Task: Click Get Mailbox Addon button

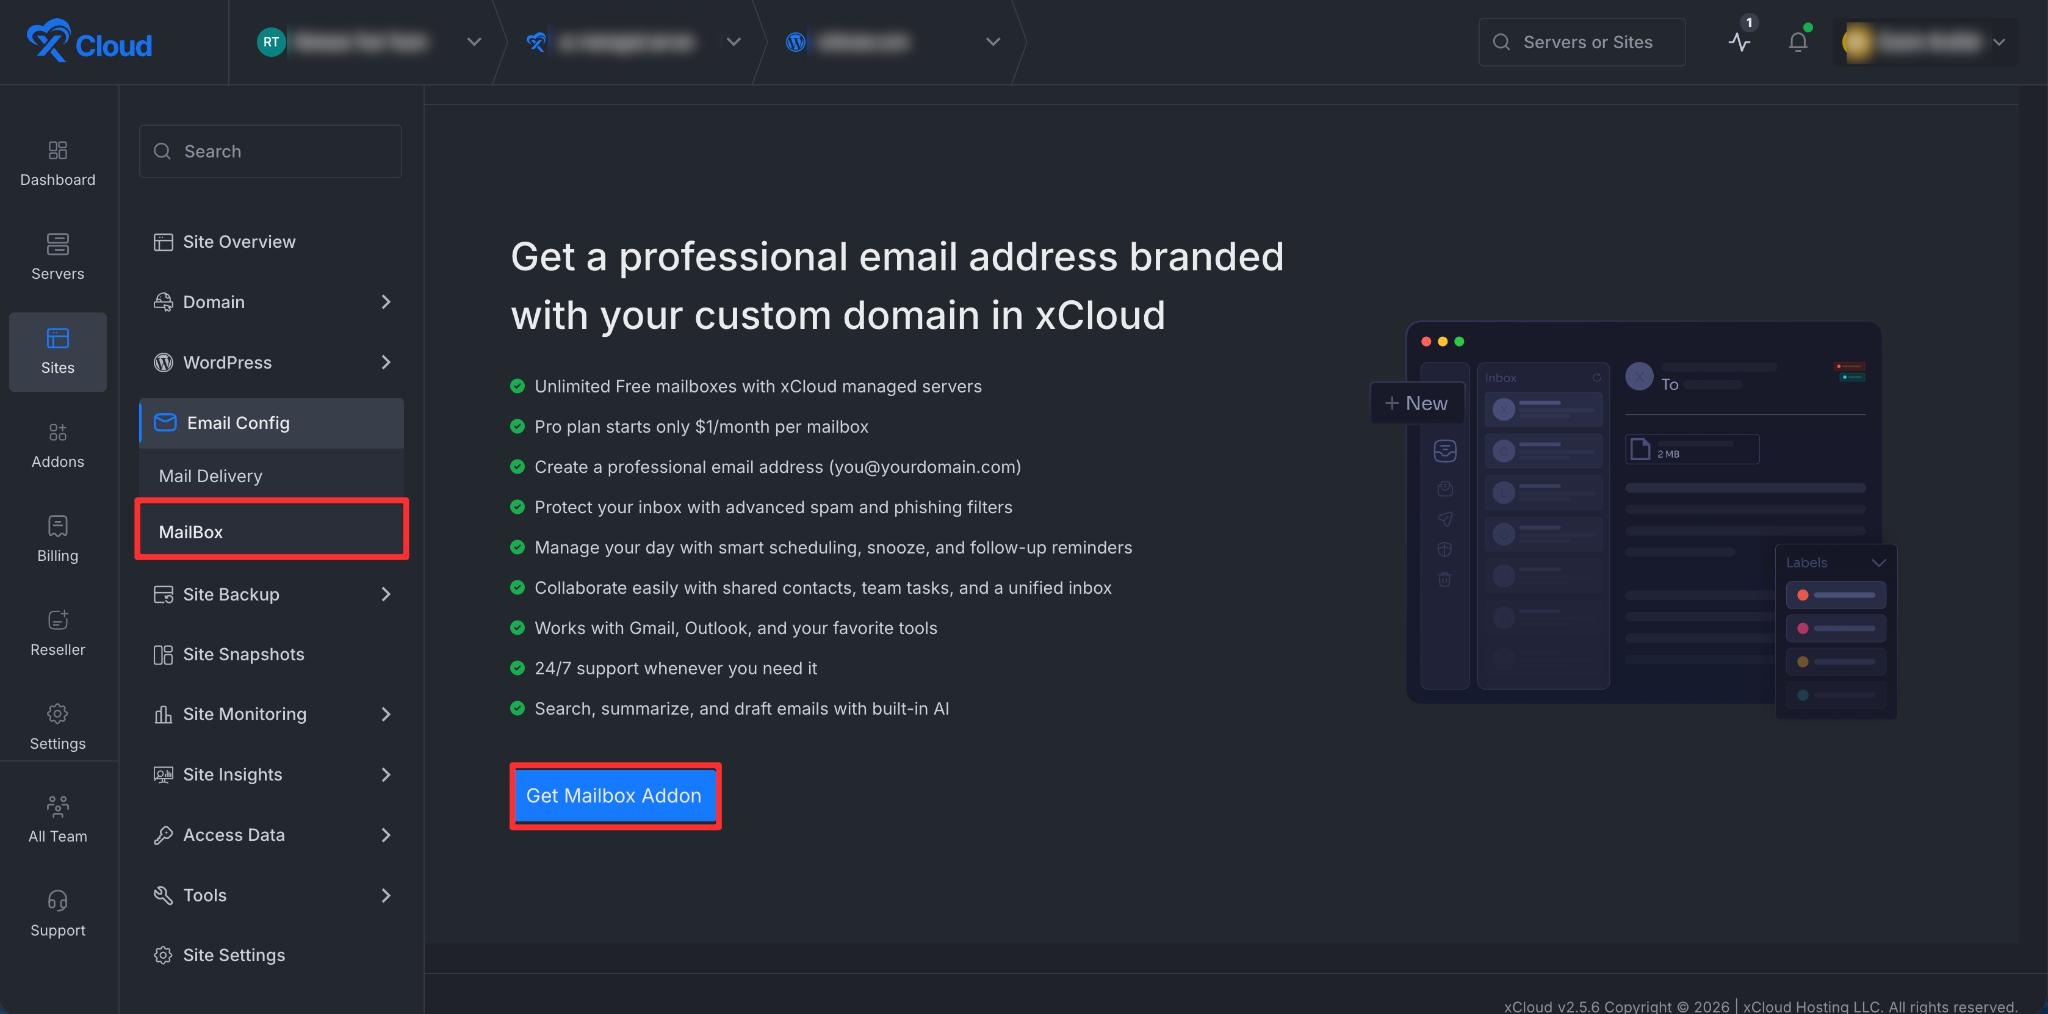Action: [x=614, y=796]
